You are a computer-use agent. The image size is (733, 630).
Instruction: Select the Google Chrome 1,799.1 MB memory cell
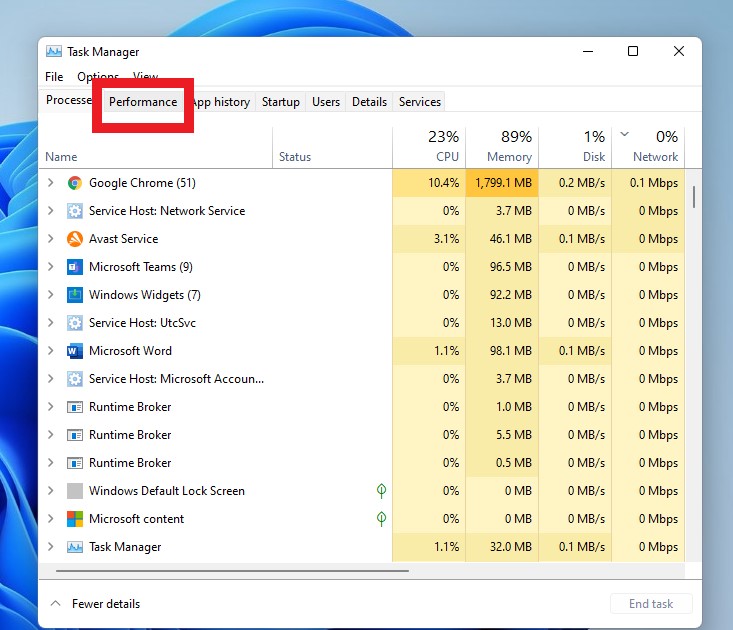(502, 183)
